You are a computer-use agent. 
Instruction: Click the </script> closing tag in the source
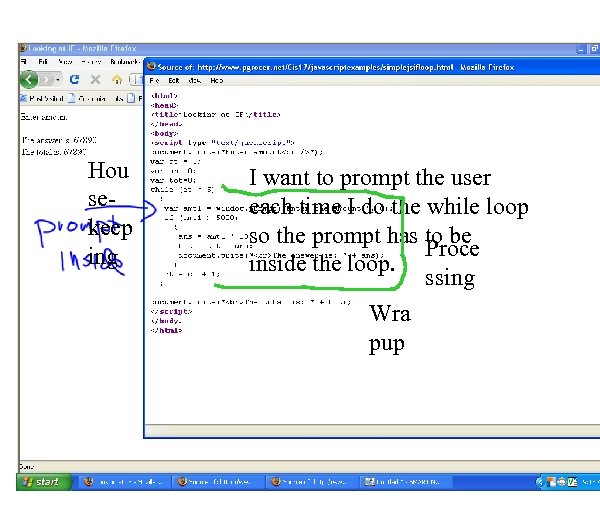point(171,311)
